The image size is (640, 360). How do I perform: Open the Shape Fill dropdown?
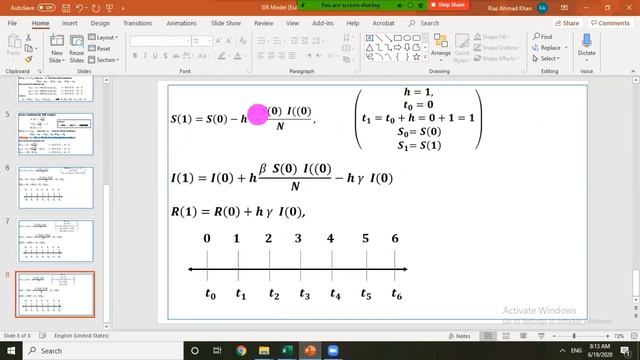[492, 37]
